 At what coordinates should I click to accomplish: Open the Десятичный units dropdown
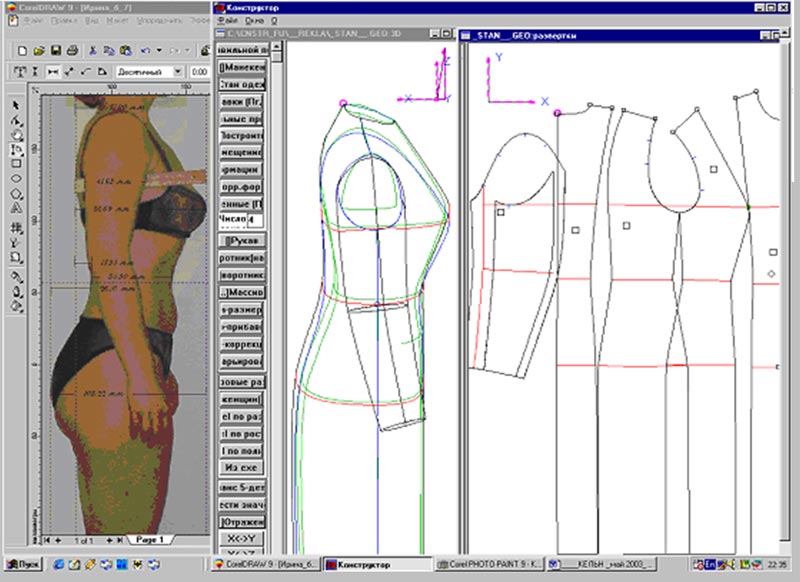coord(178,72)
